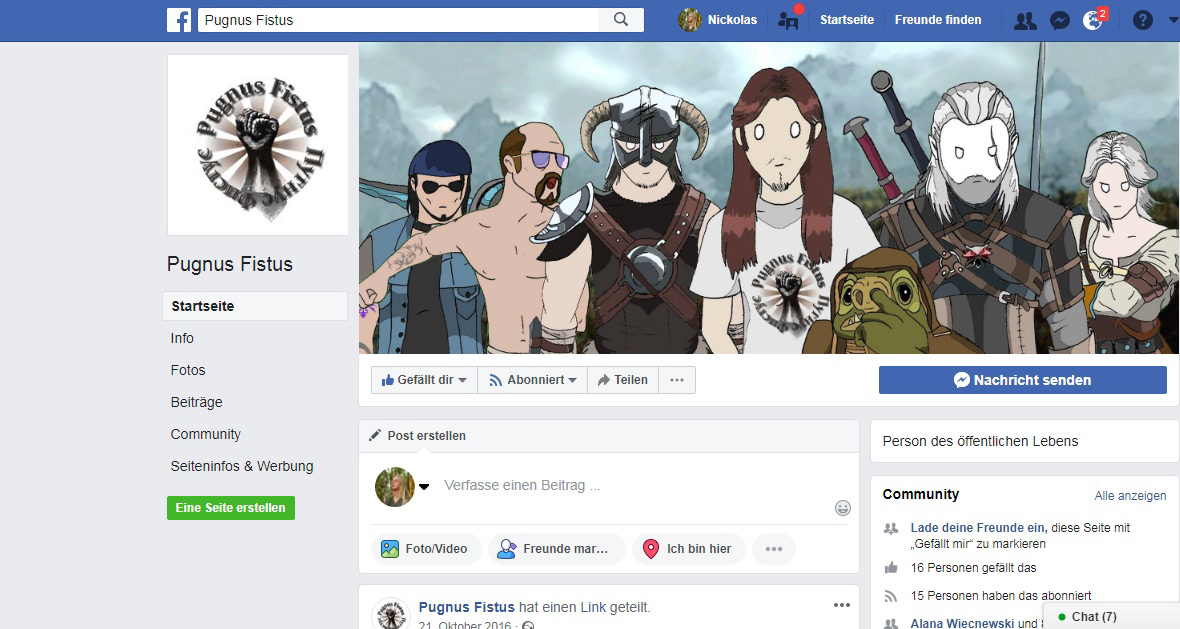Click the Facebook logo icon

click(179, 20)
